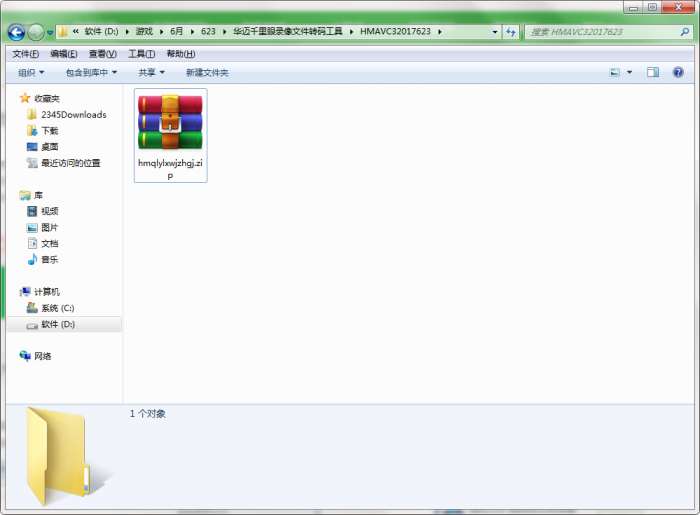Screen dimensions: 700x515
Task: Click the folder icon in address bar
Action: tap(63, 32)
